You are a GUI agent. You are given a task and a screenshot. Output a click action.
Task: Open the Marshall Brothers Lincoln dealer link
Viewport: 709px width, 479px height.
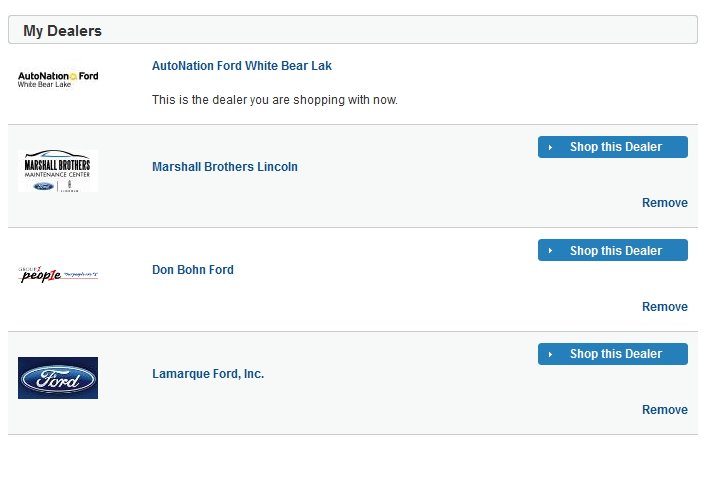225,167
